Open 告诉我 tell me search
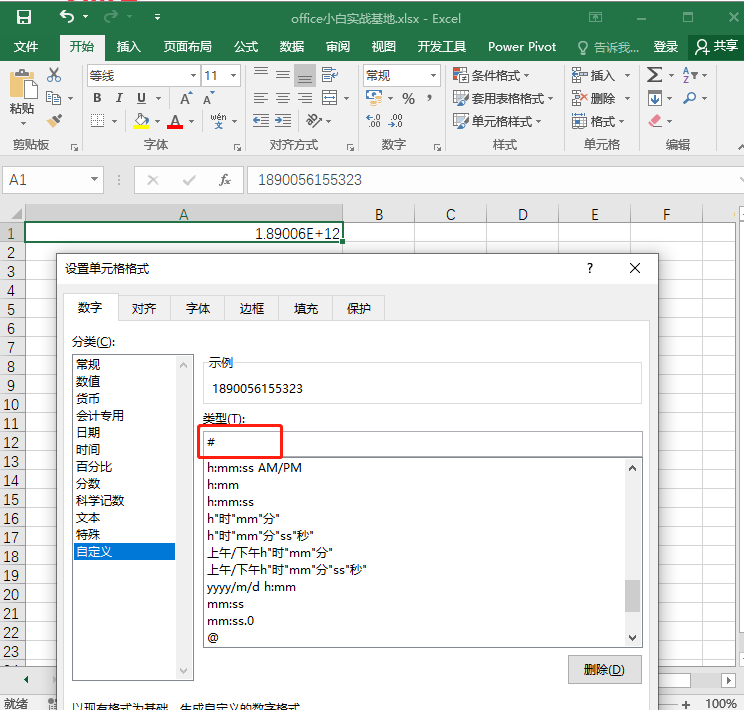This screenshot has height=710, width=744. [x=608, y=47]
